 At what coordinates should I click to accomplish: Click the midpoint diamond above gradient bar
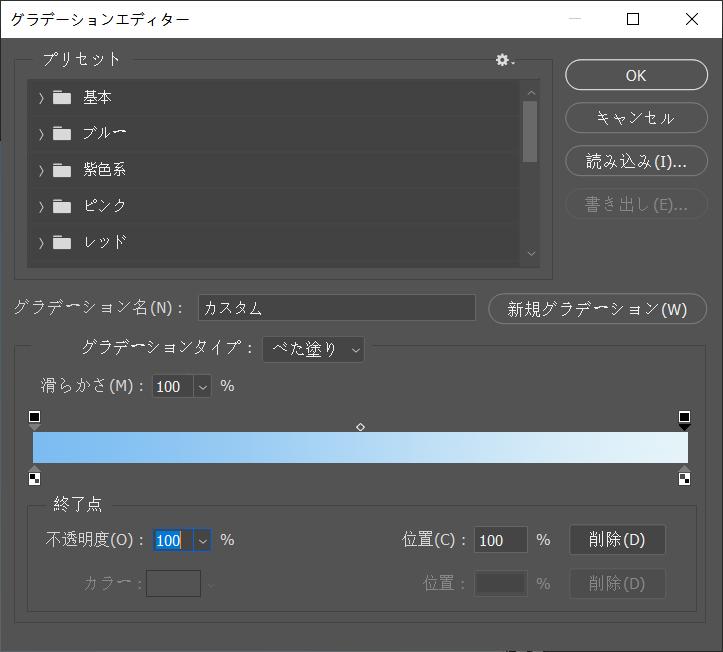click(x=360, y=427)
